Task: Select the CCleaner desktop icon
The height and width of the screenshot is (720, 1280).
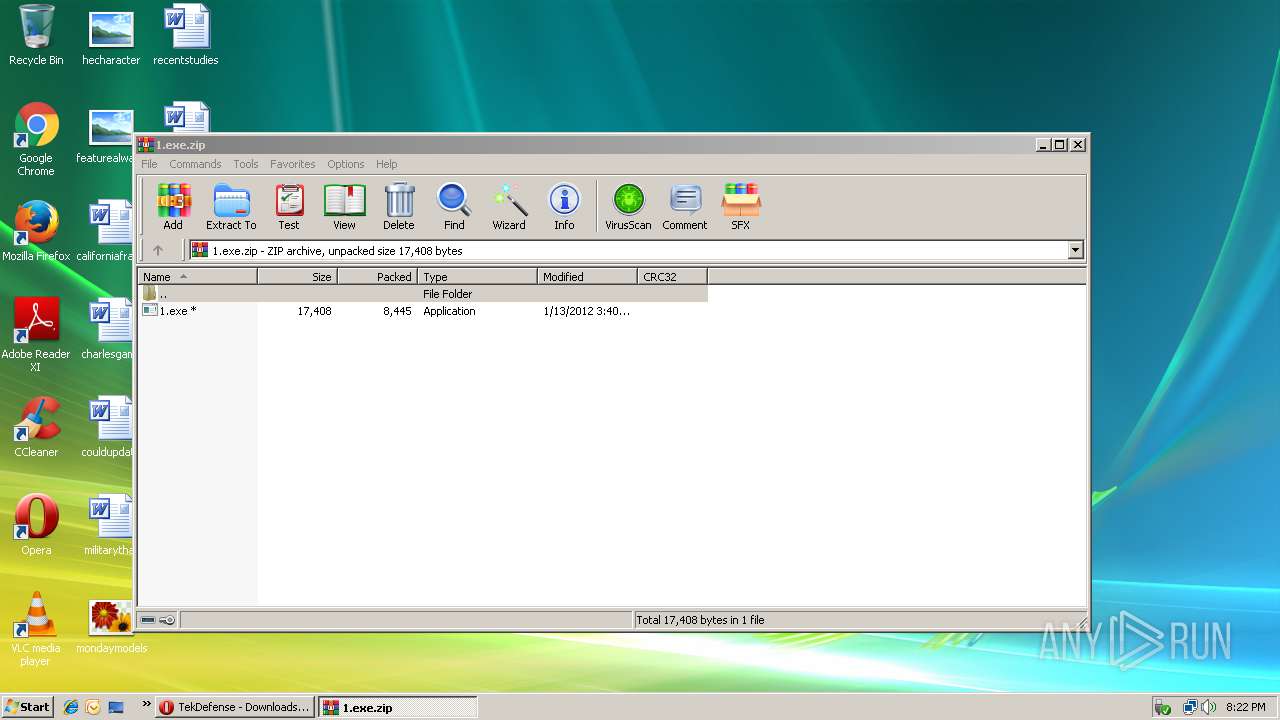Action: tap(36, 428)
